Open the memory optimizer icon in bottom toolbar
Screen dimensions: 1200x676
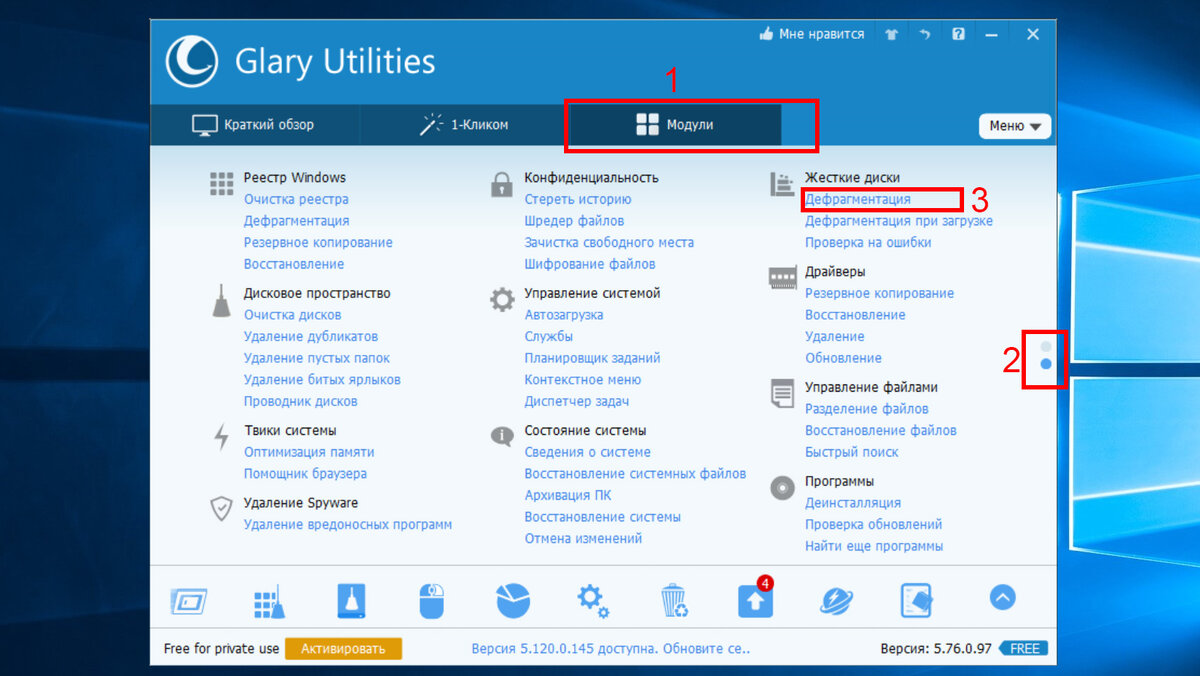click(189, 600)
